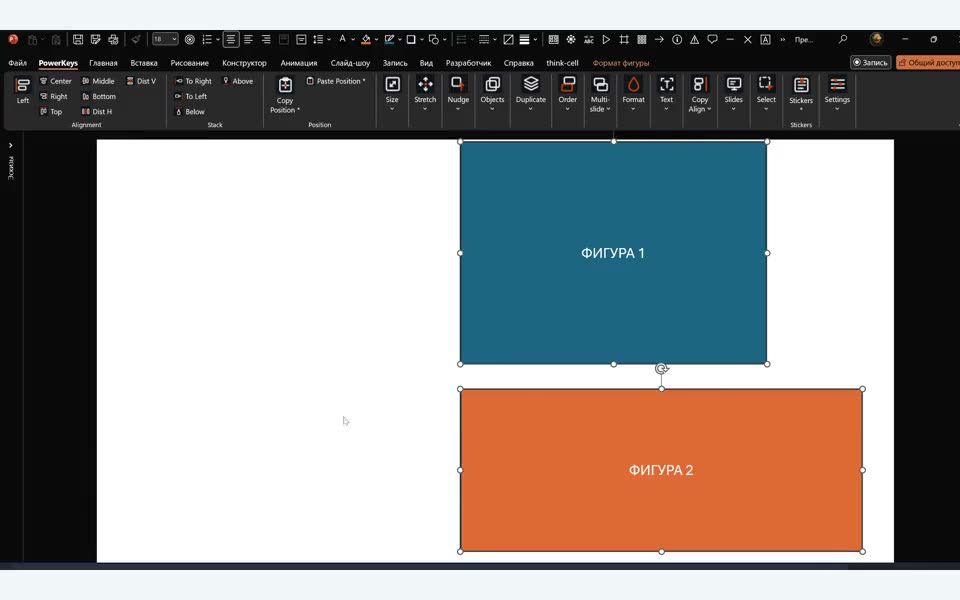Switch to Формат фигуры tab
Viewport: 960px width, 600px height.
(621, 63)
